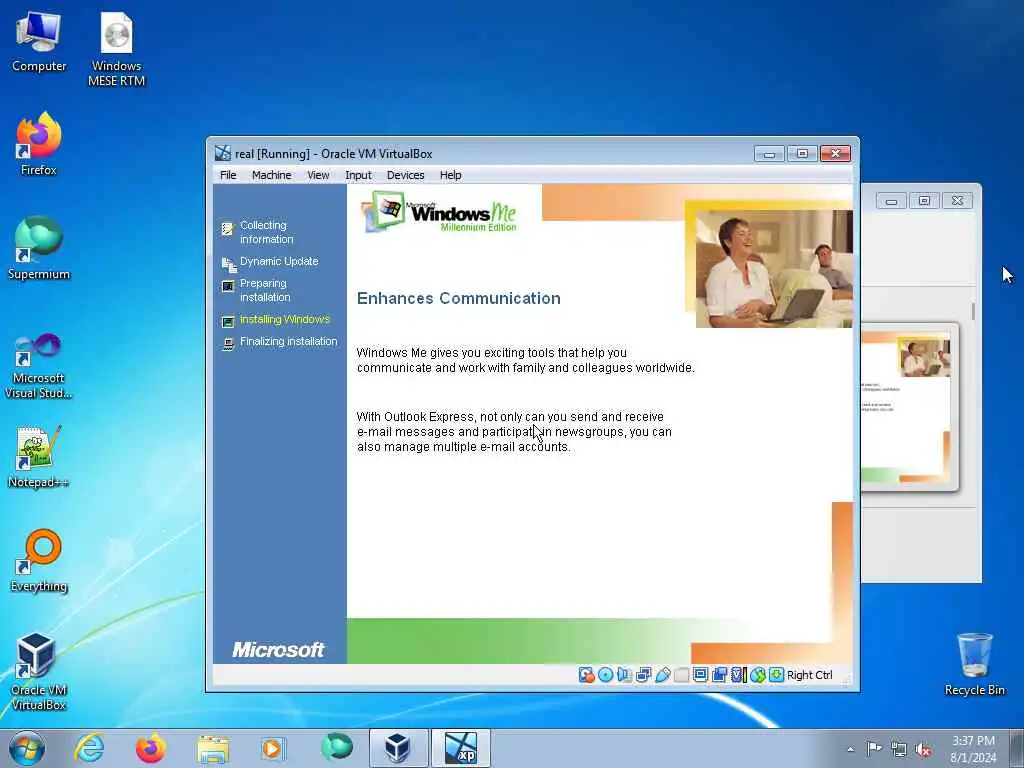
Task: Open the Machine menu
Action: click(272, 175)
